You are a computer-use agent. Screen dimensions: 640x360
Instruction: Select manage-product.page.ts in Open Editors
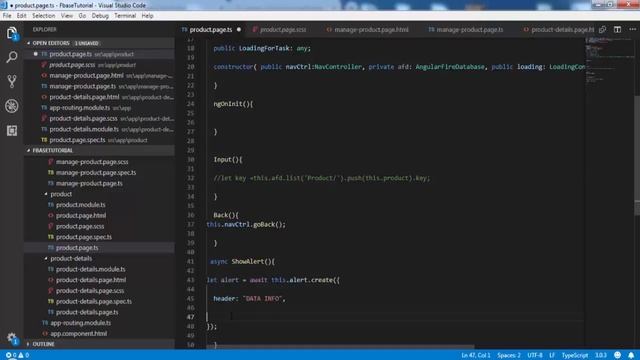(100, 86)
